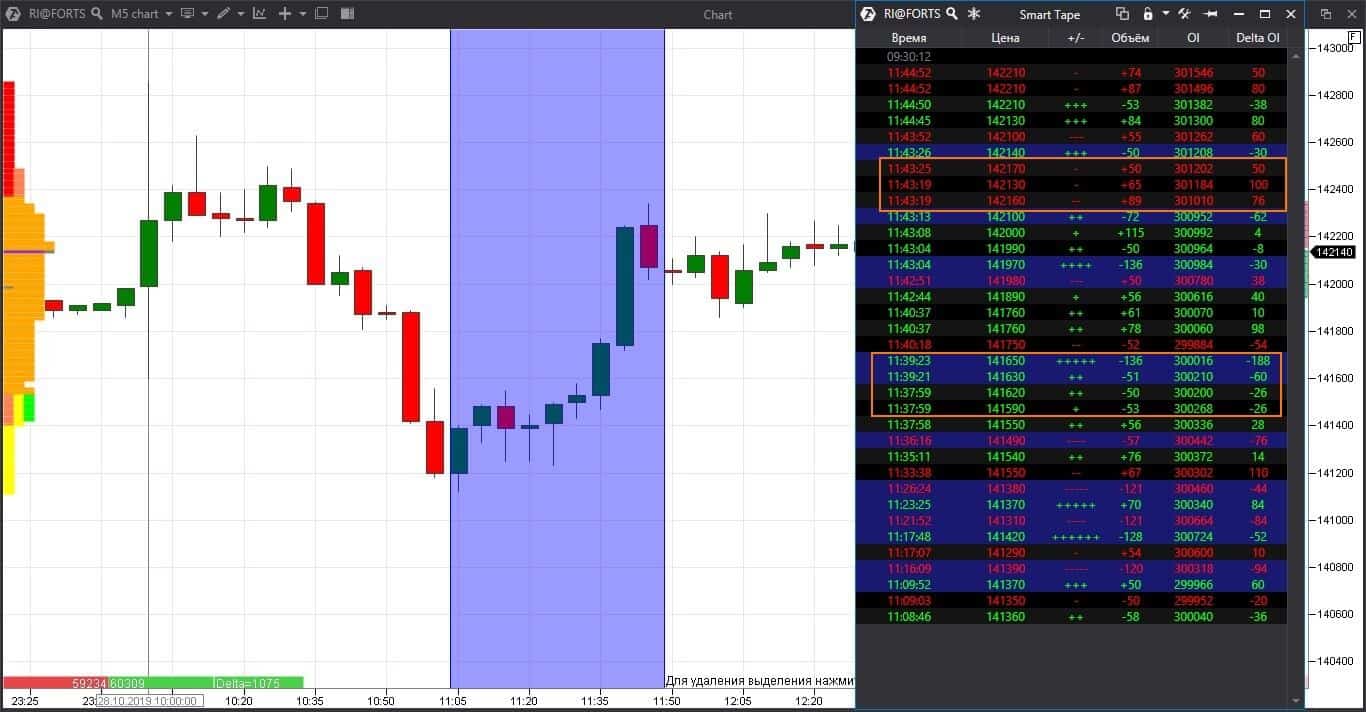Toggle the pin on Smart Tape window
Screen dimensions: 1366x712
coord(1210,14)
